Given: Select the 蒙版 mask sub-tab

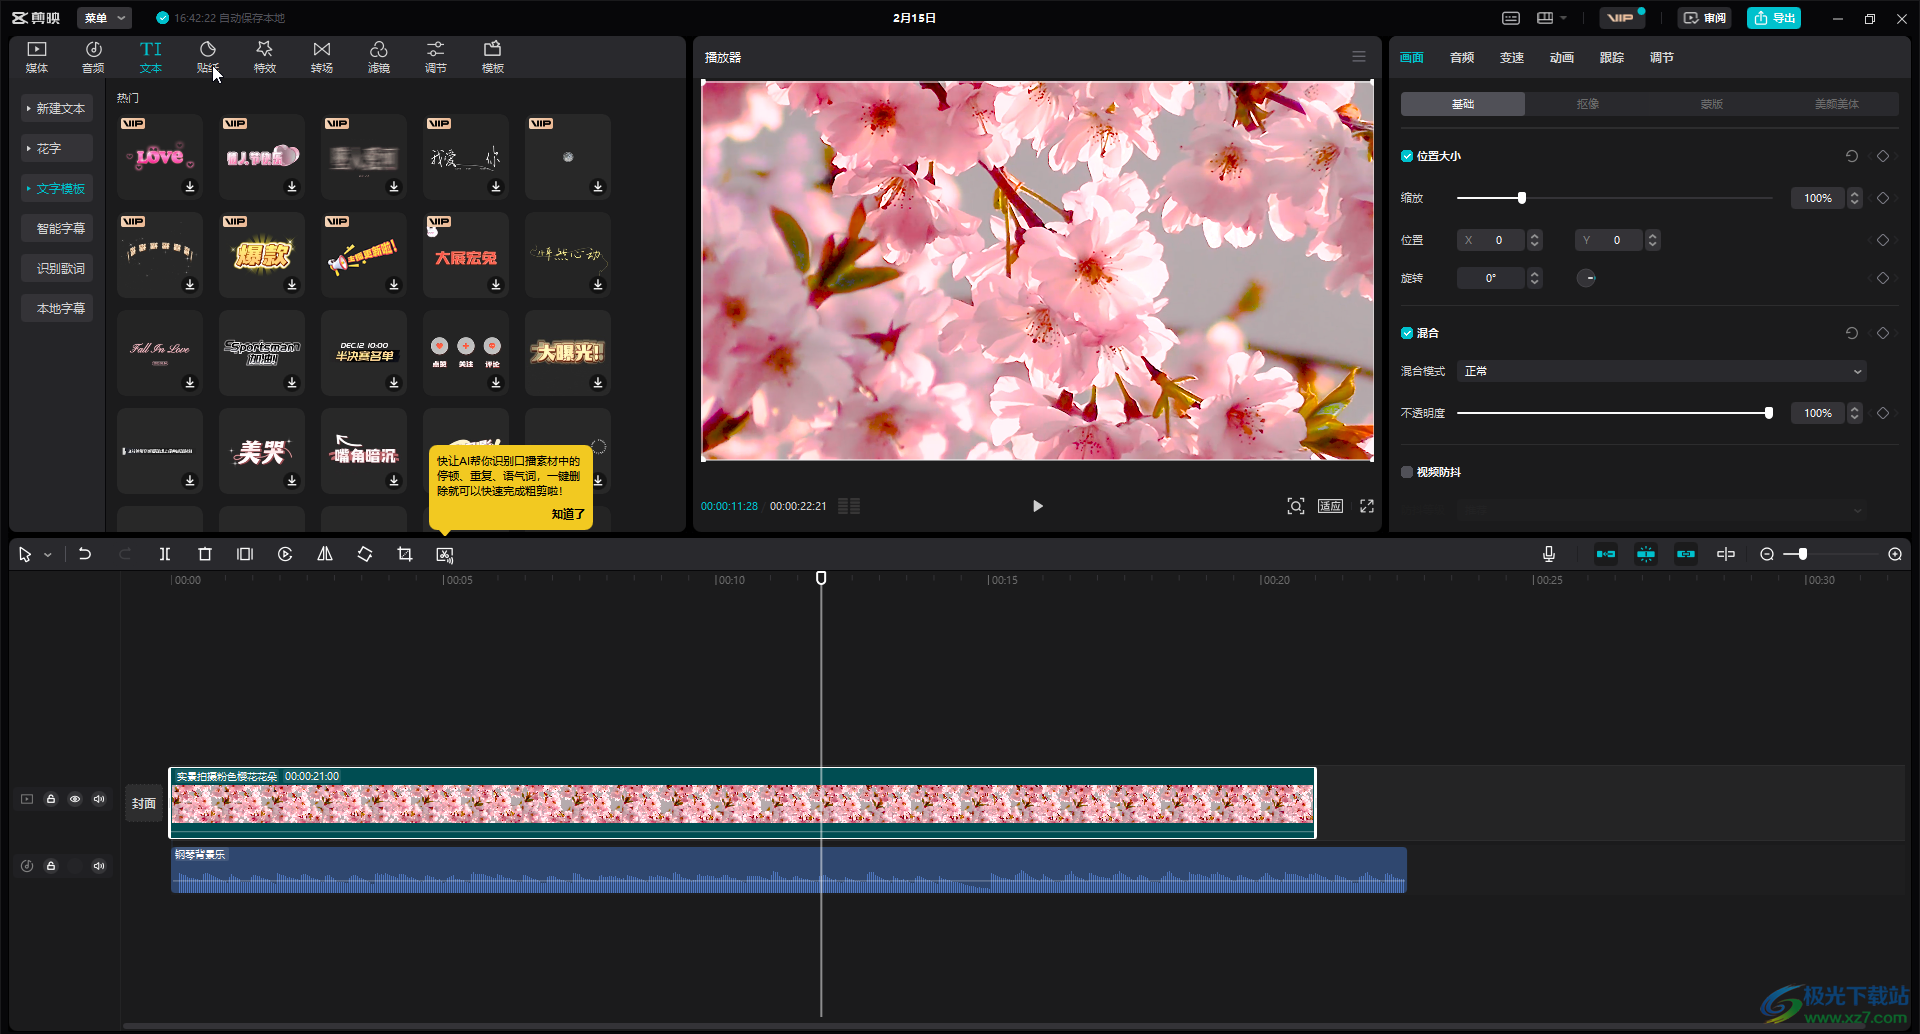Looking at the screenshot, I should pos(1712,104).
